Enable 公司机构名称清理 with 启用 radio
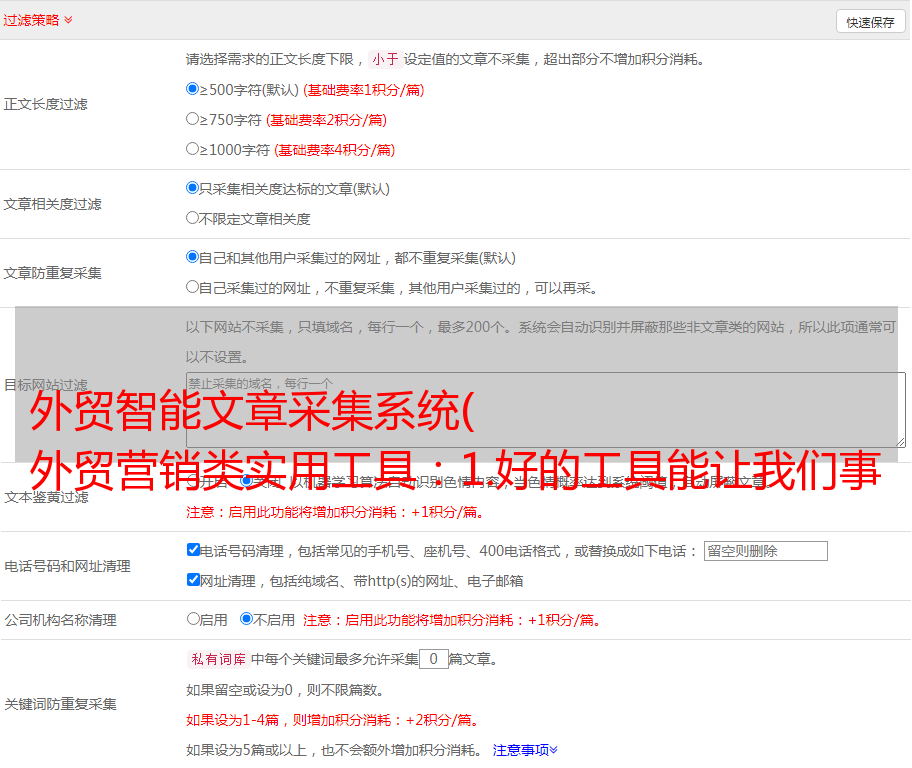 tap(193, 619)
